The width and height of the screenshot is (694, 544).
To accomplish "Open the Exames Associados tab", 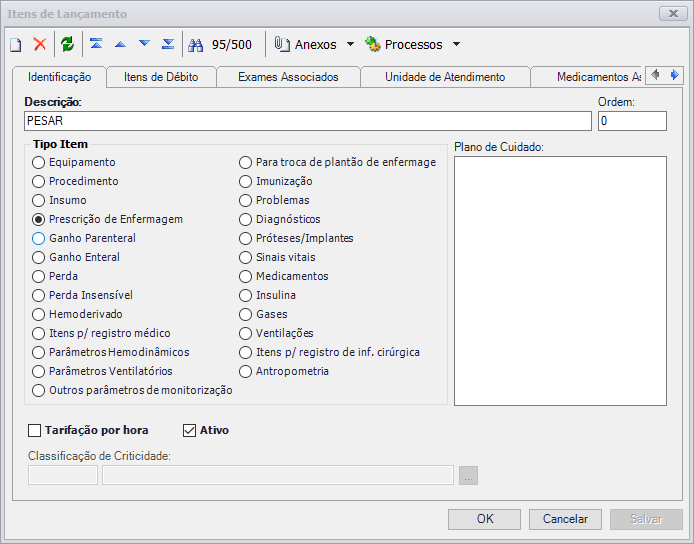I will 288,77.
